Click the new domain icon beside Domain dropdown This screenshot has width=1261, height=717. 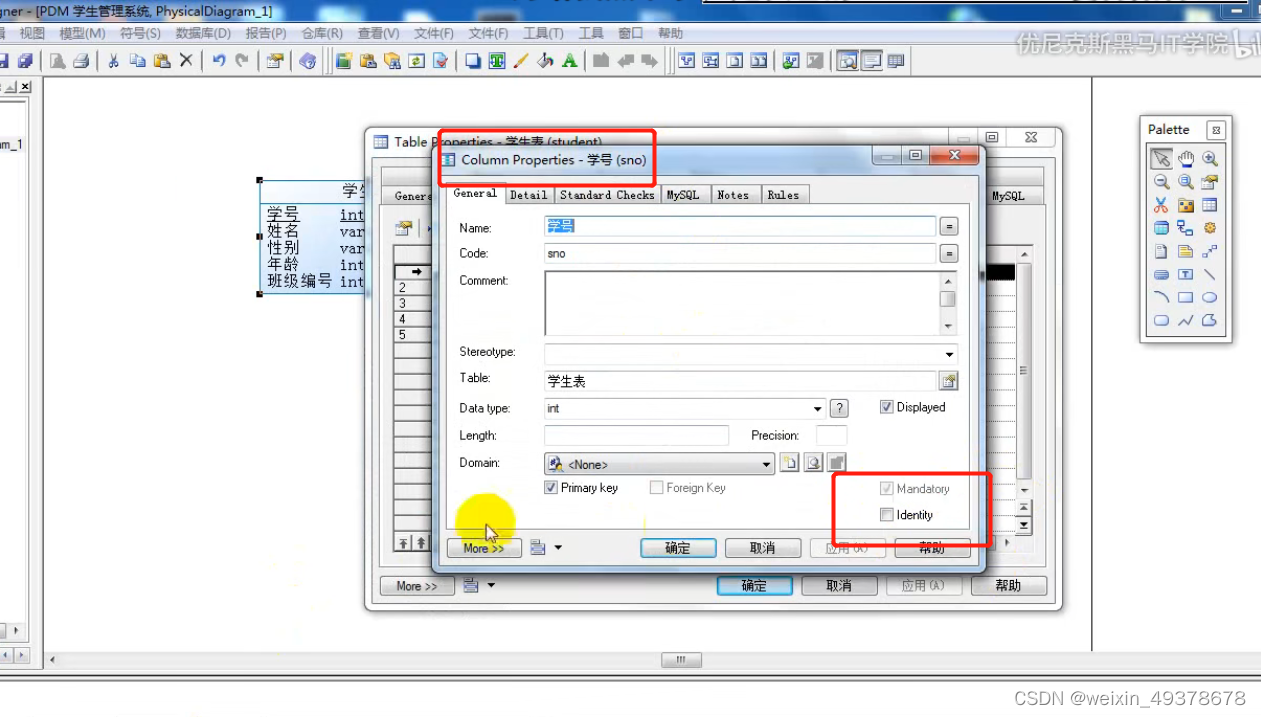pos(790,463)
